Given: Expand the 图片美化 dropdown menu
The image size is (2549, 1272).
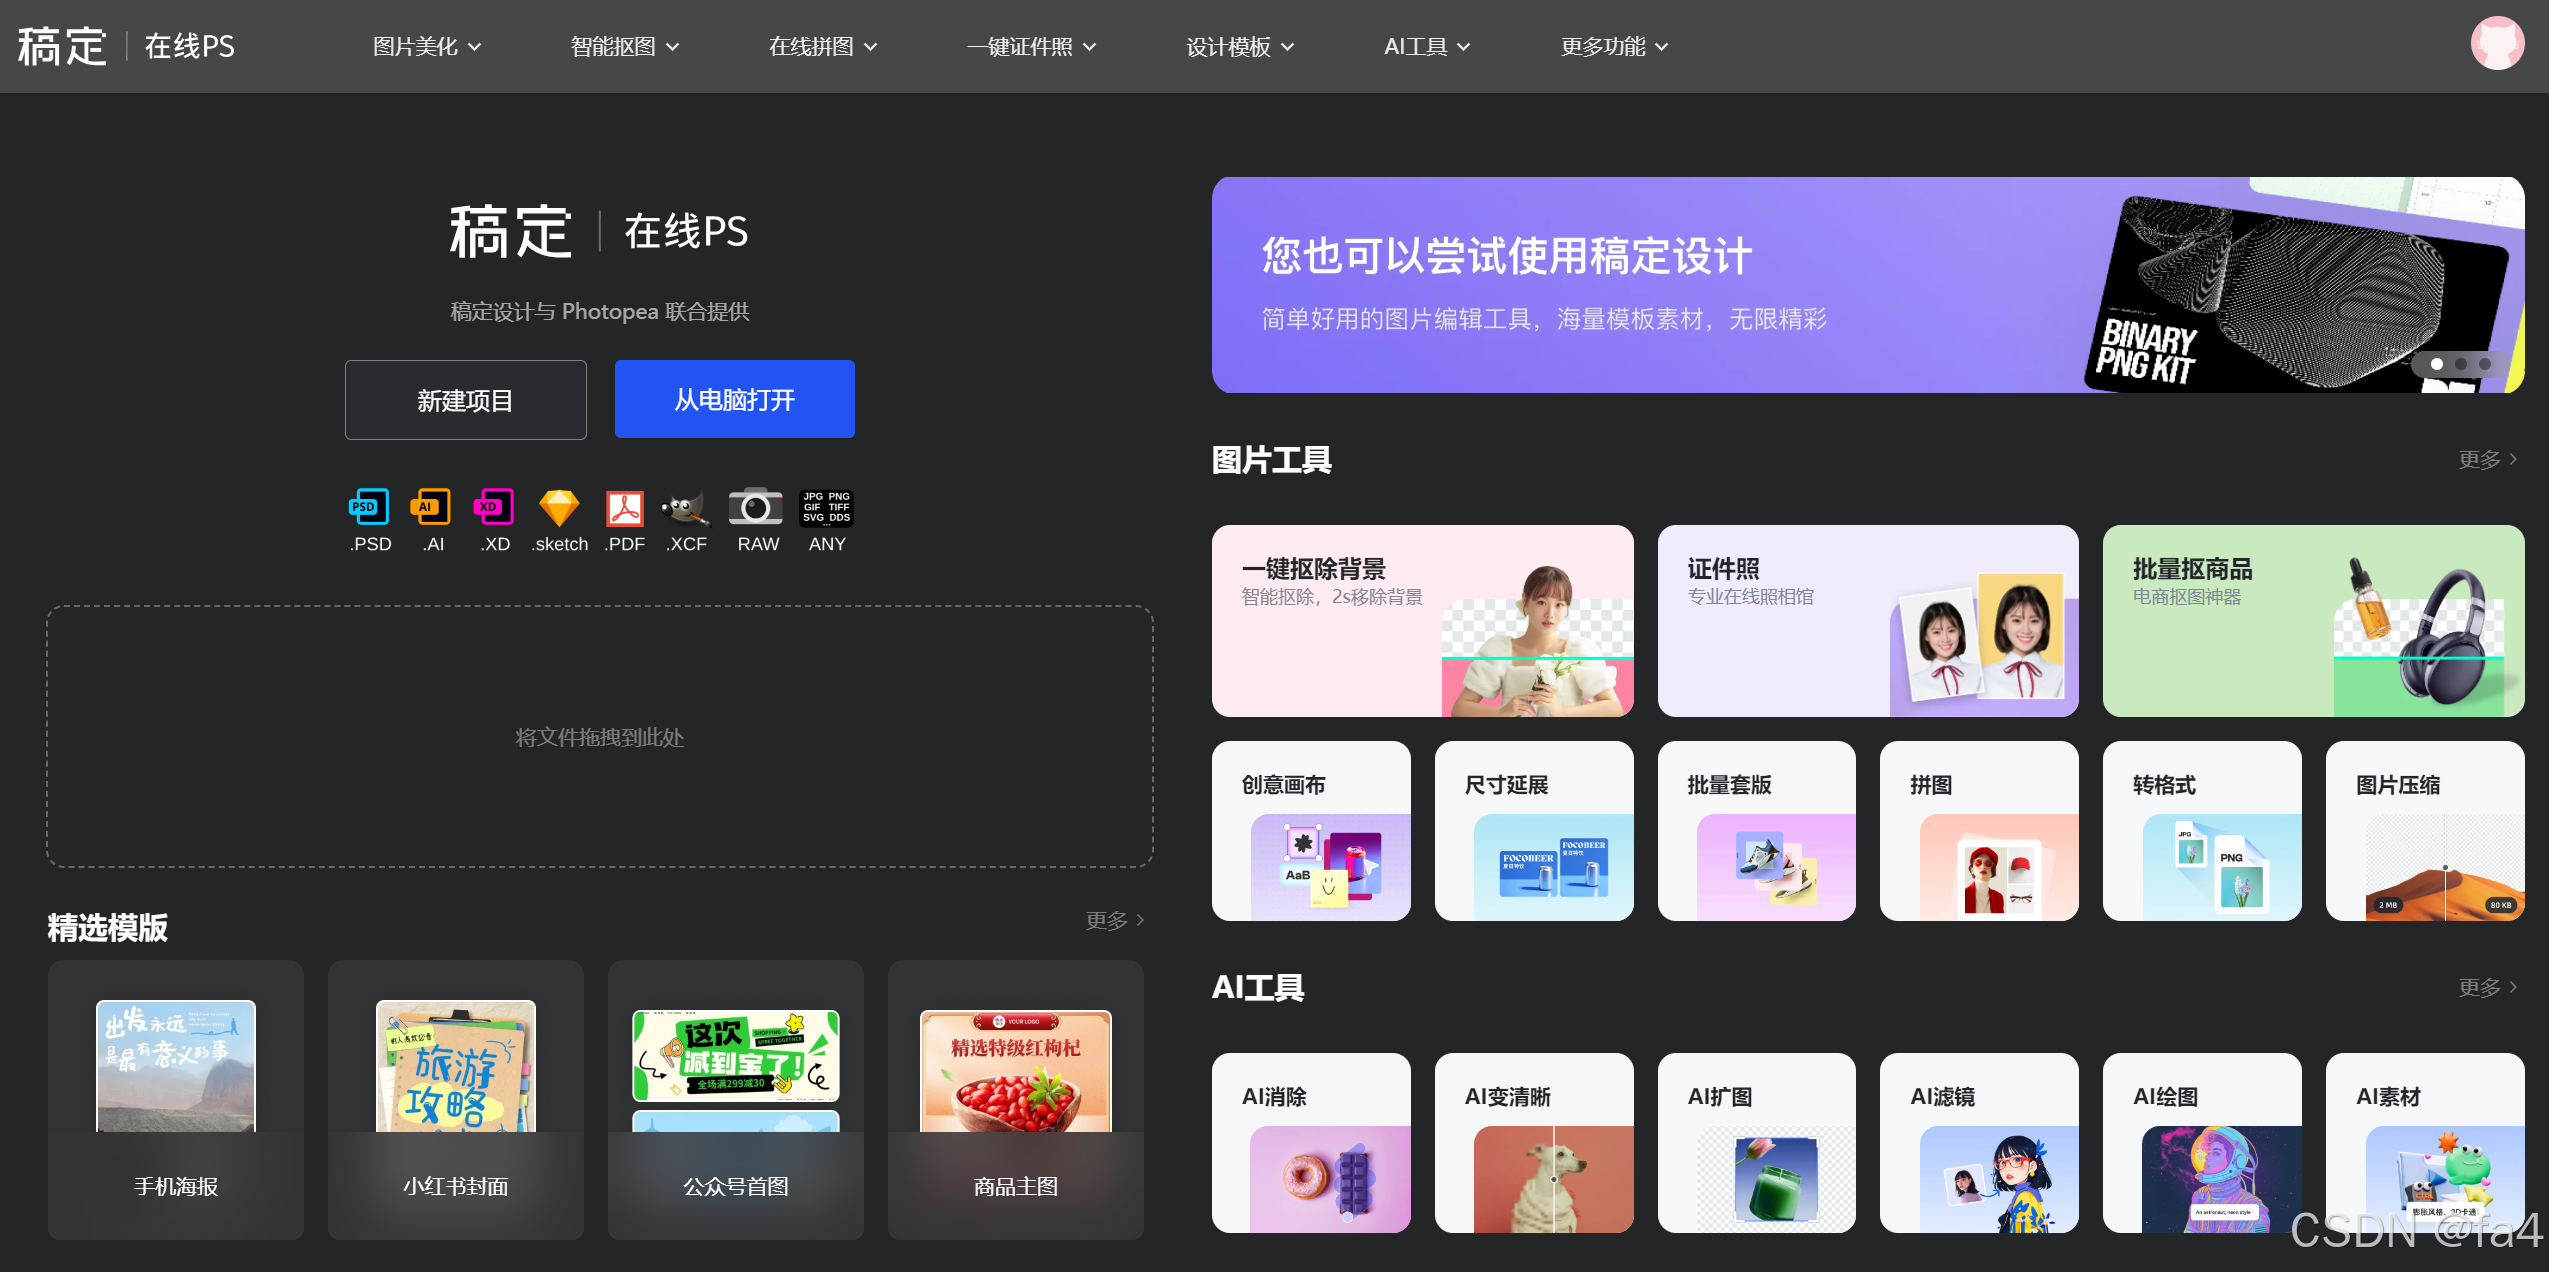Looking at the screenshot, I should pos(427,47).
